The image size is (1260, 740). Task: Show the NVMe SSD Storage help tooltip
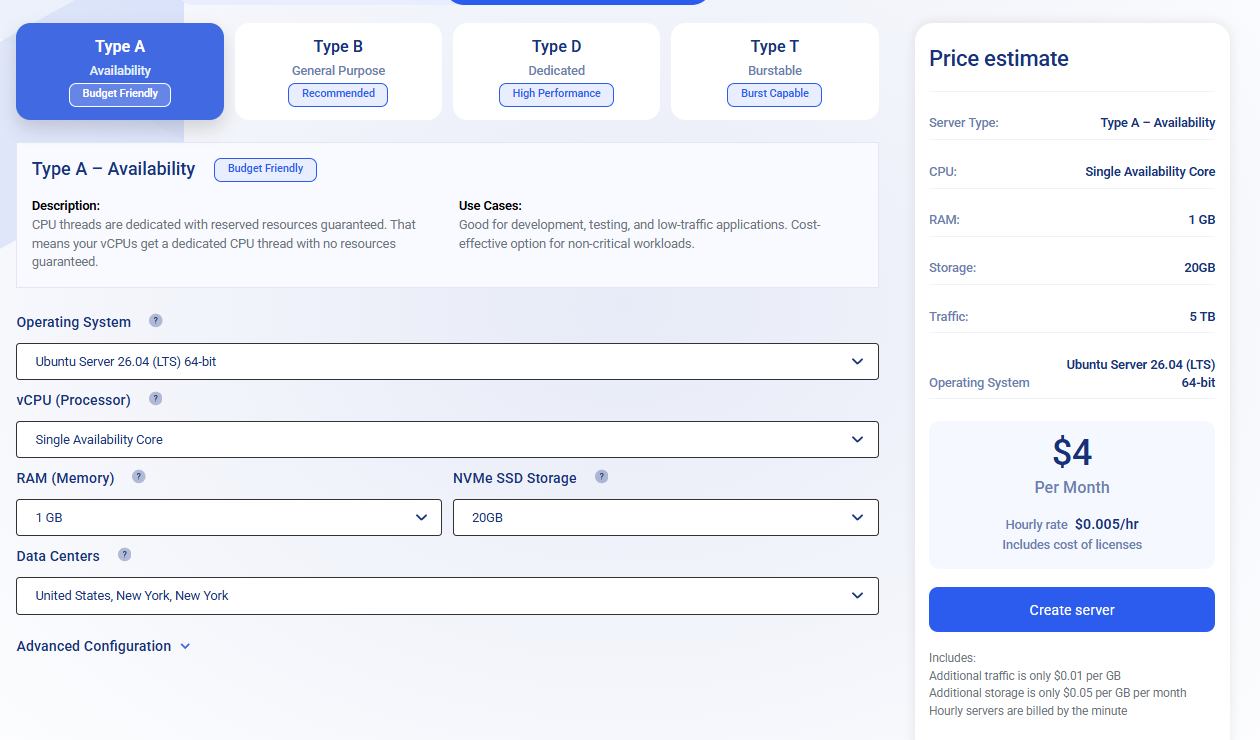[x=601, y=477]
